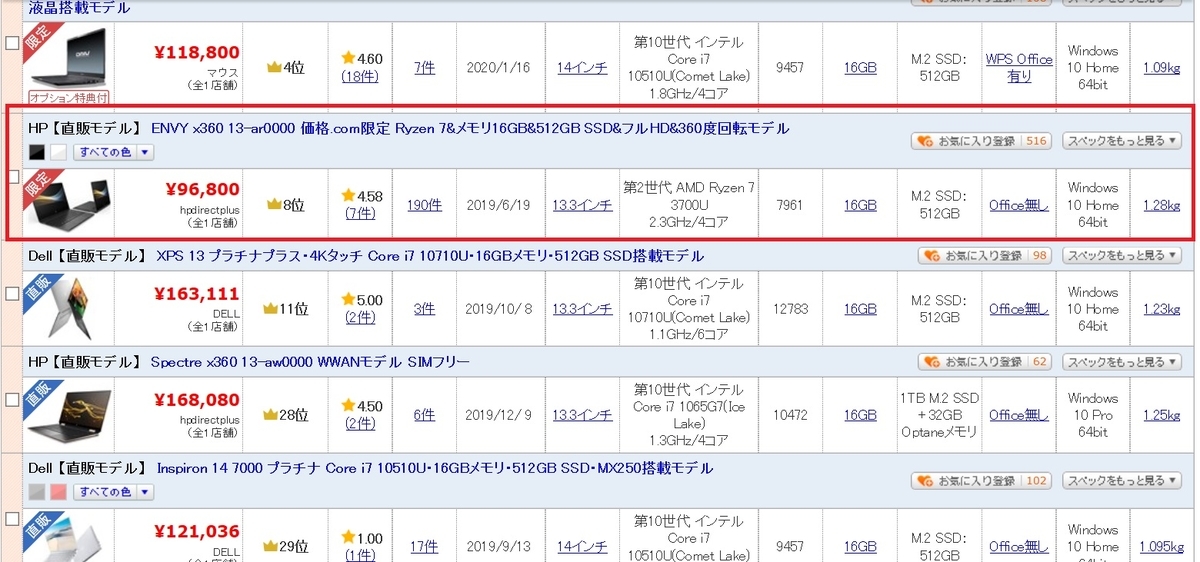
Task: Expand すべての色 dropdown under ENVY x360
Action: click(114, 152)
